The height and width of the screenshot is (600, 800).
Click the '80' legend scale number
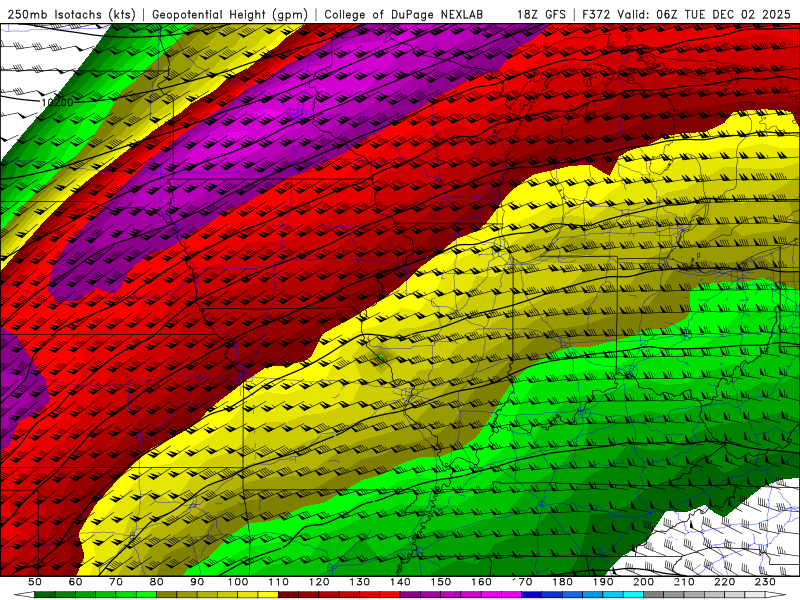157,582
